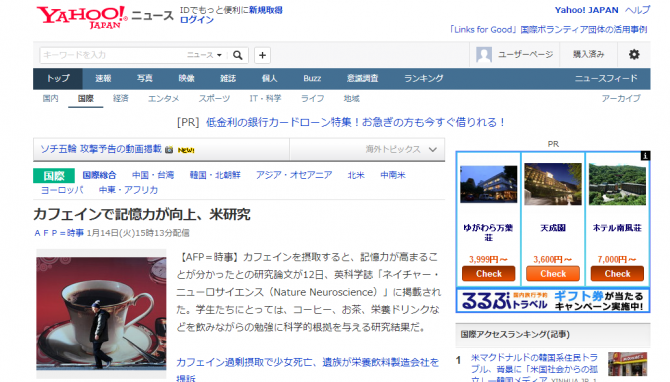Click Check under 天成園
This screenshot has height=382, width=670.
pyautogui.click(x=553, y=273)
